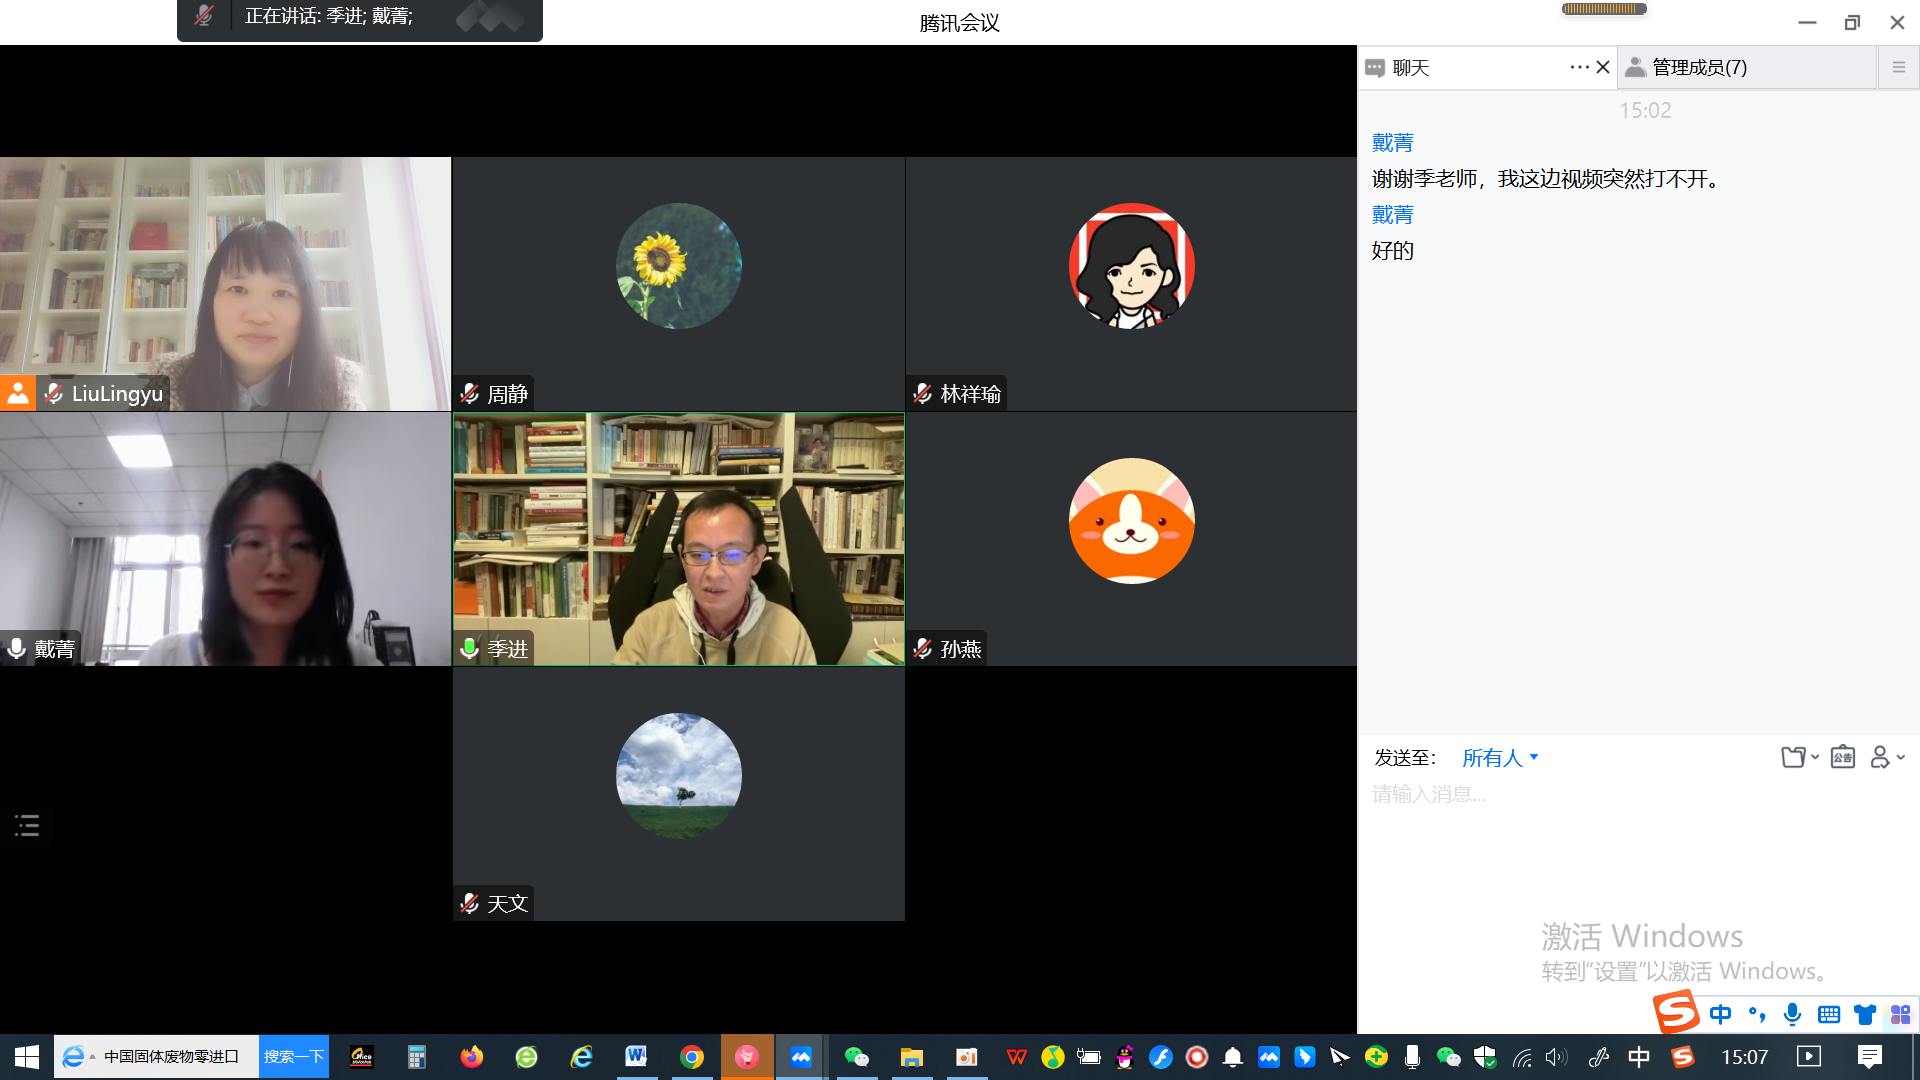1920x1080 pixels.
Task: Expand the 所有人 recipient dropdown
Action: tap(1500, 758)
